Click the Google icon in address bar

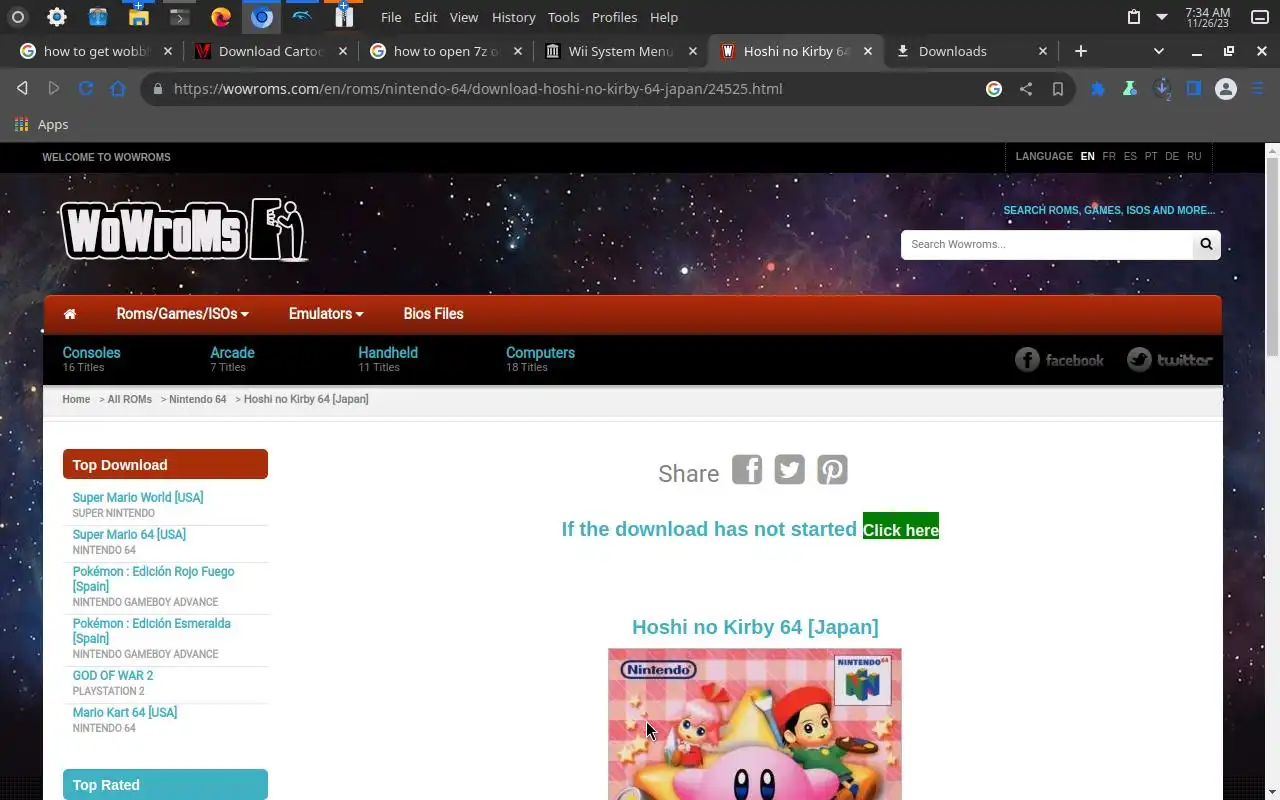pos(994,89)
